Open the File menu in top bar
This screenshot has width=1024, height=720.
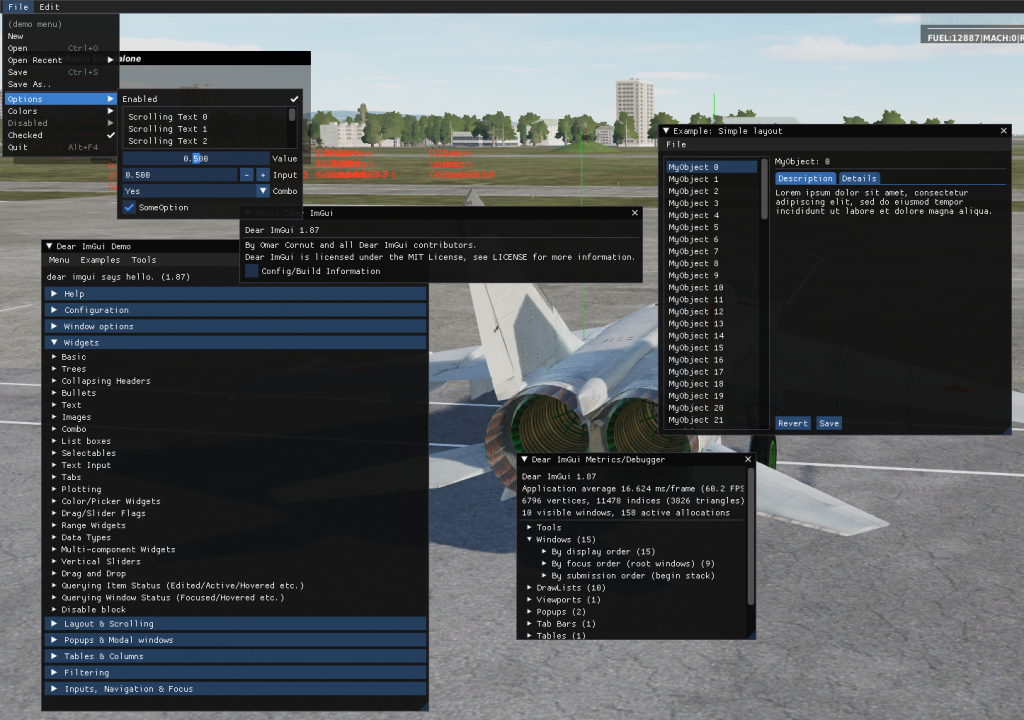point(18,7)
